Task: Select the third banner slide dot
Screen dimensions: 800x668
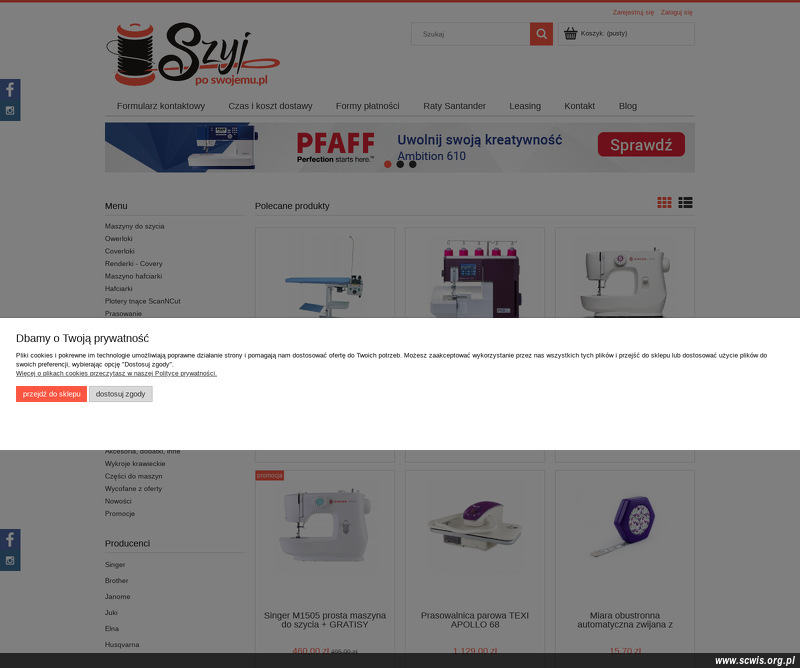Action: [x=413, y=164]
